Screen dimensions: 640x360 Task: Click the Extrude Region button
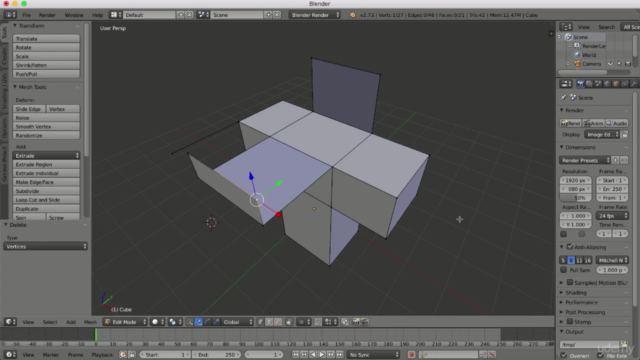click(46, 164)
